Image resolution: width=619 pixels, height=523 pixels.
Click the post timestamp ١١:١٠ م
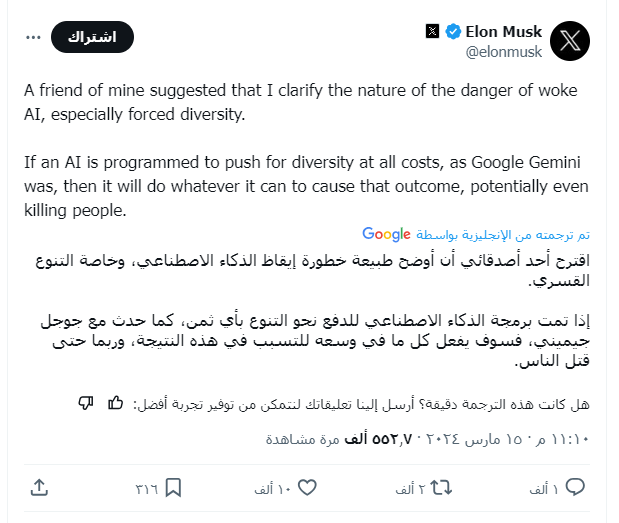click(x=568, y=439)
